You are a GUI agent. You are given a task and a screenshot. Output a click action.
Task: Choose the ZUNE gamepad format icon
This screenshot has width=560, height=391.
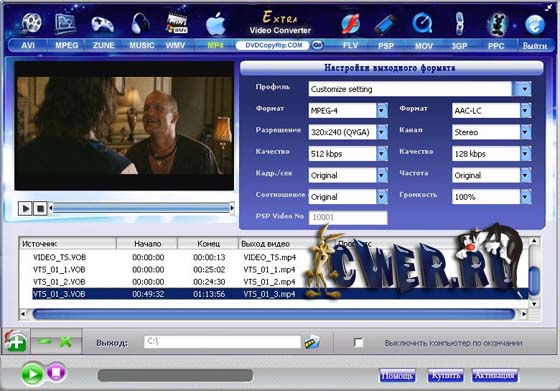[102, 24]
